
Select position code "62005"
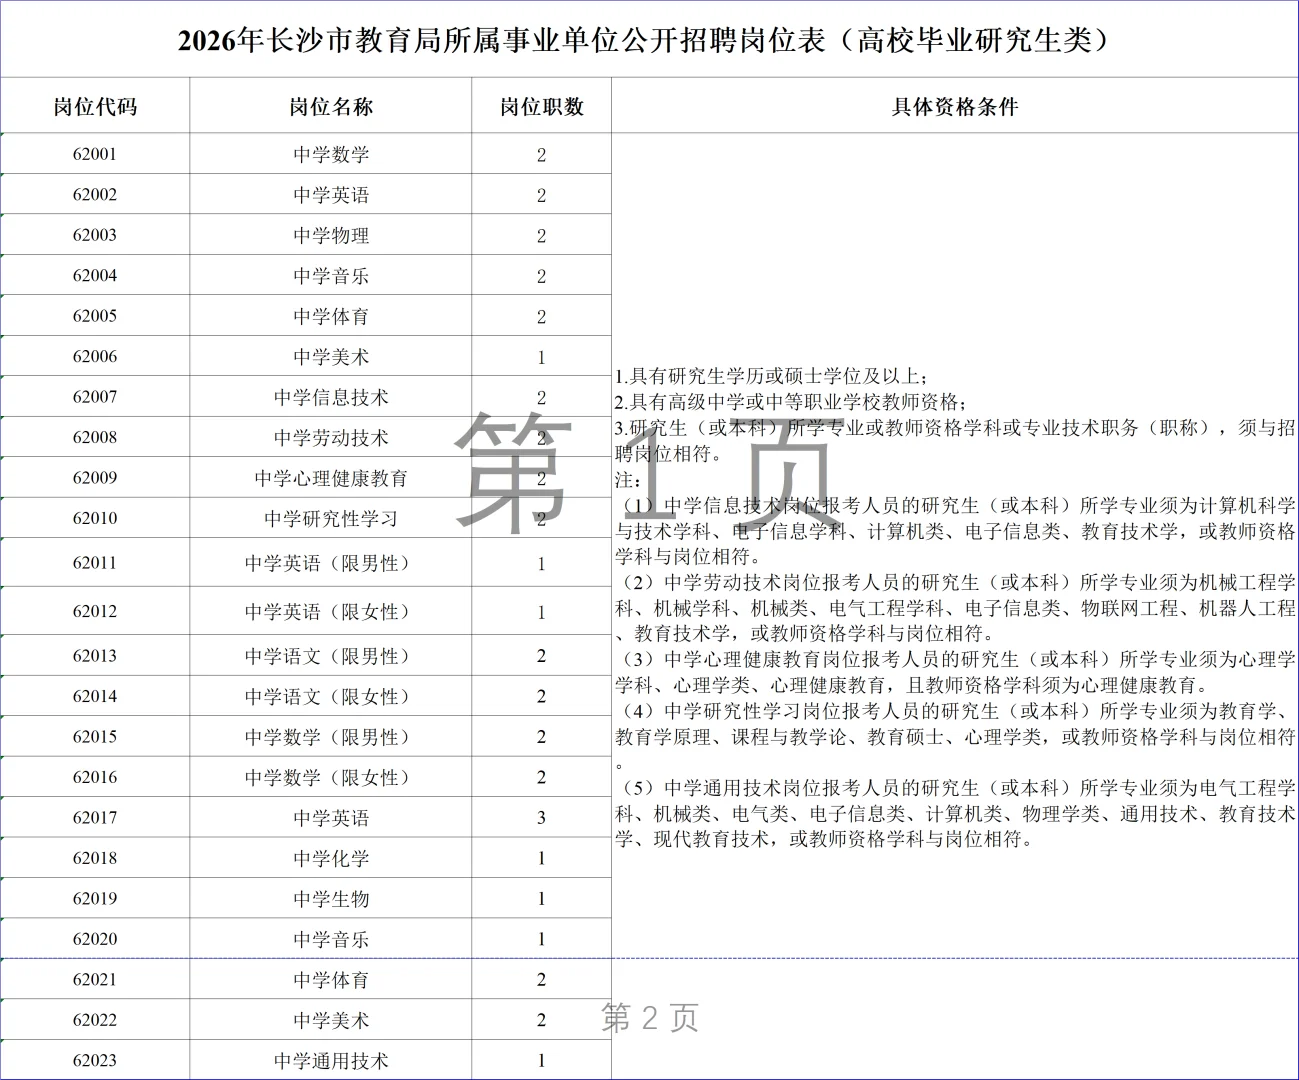tap(95, 316)
